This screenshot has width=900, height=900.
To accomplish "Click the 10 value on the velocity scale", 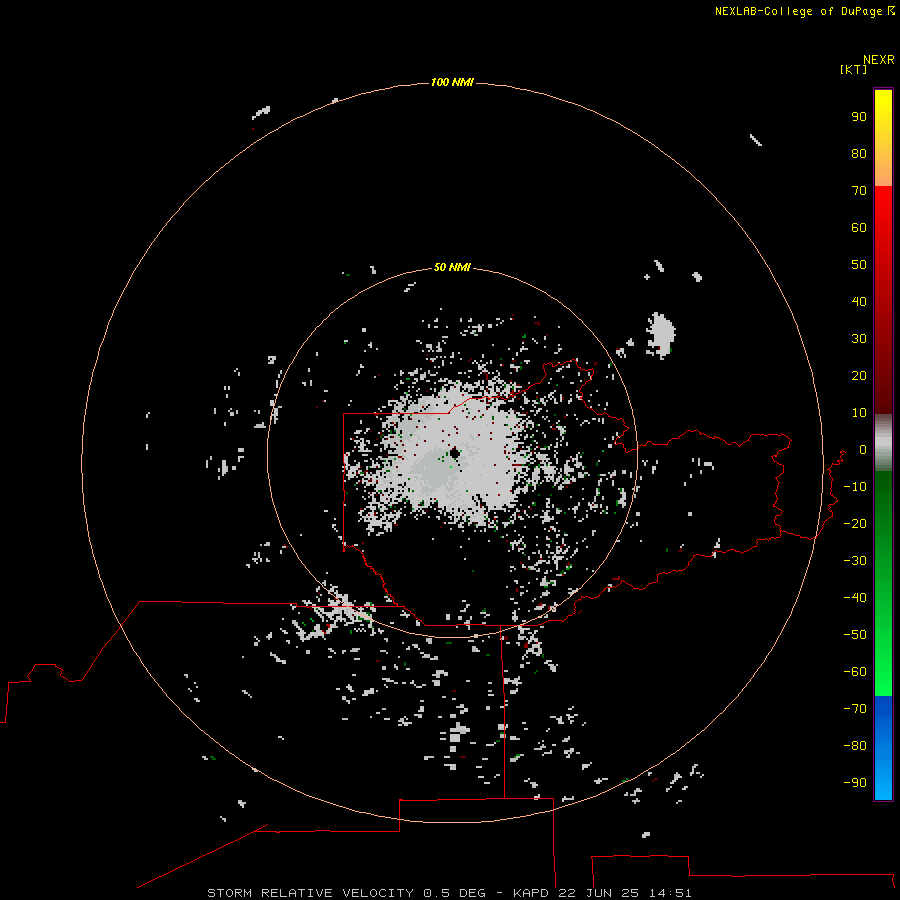I will click(859, 413).
